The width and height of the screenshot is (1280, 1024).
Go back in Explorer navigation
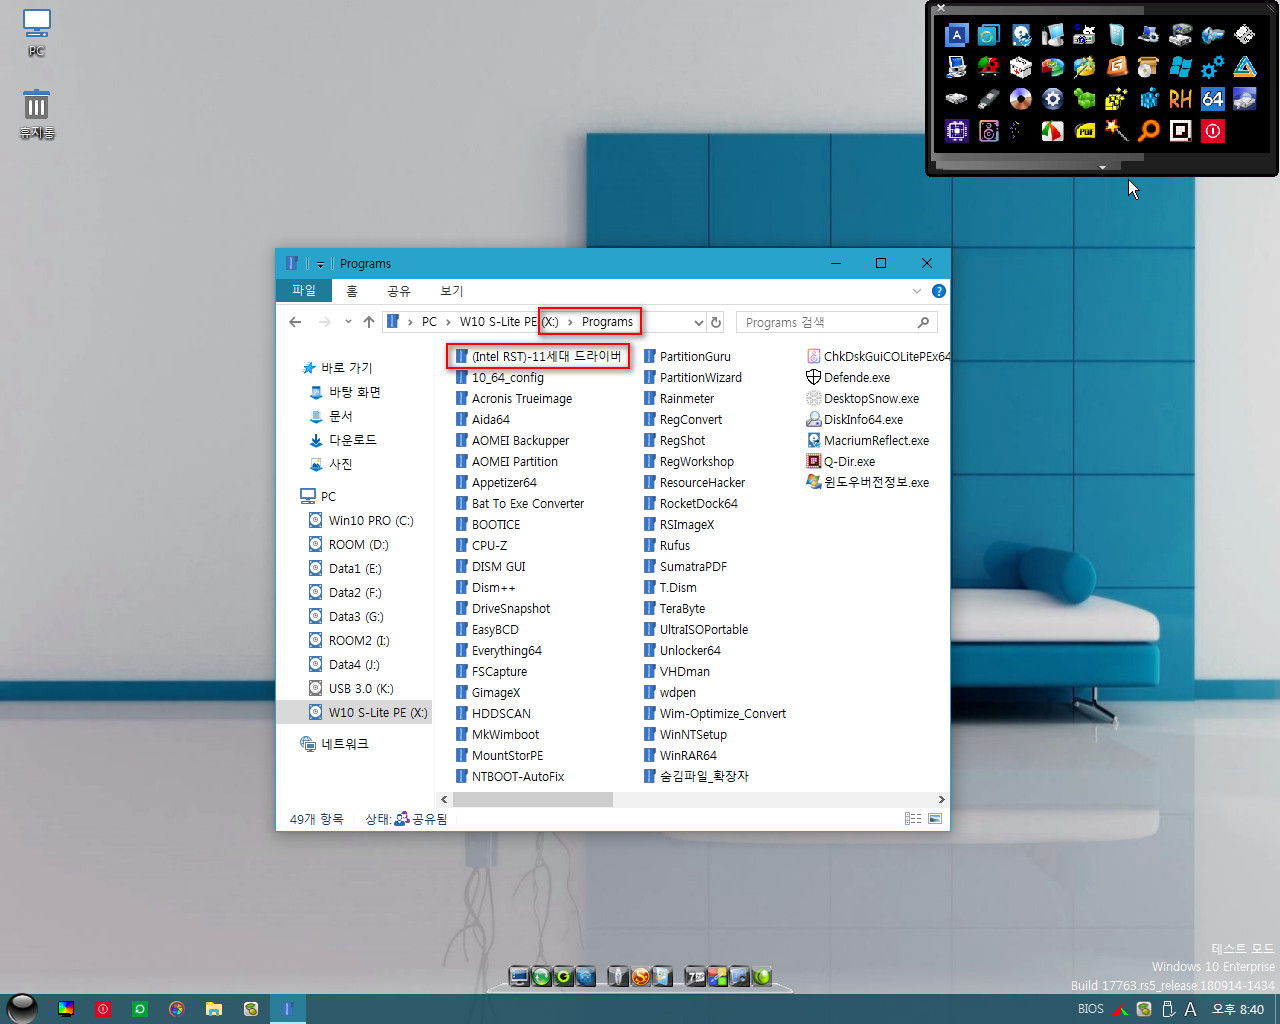(295, 322)
